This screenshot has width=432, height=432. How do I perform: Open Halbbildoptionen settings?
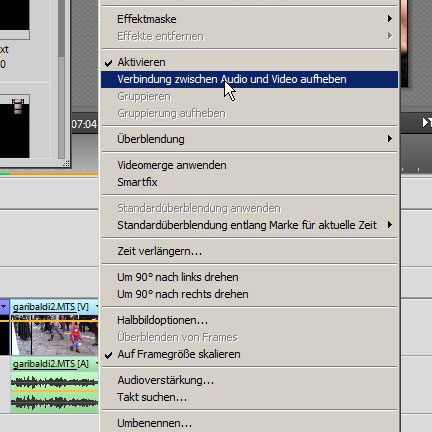249,320
